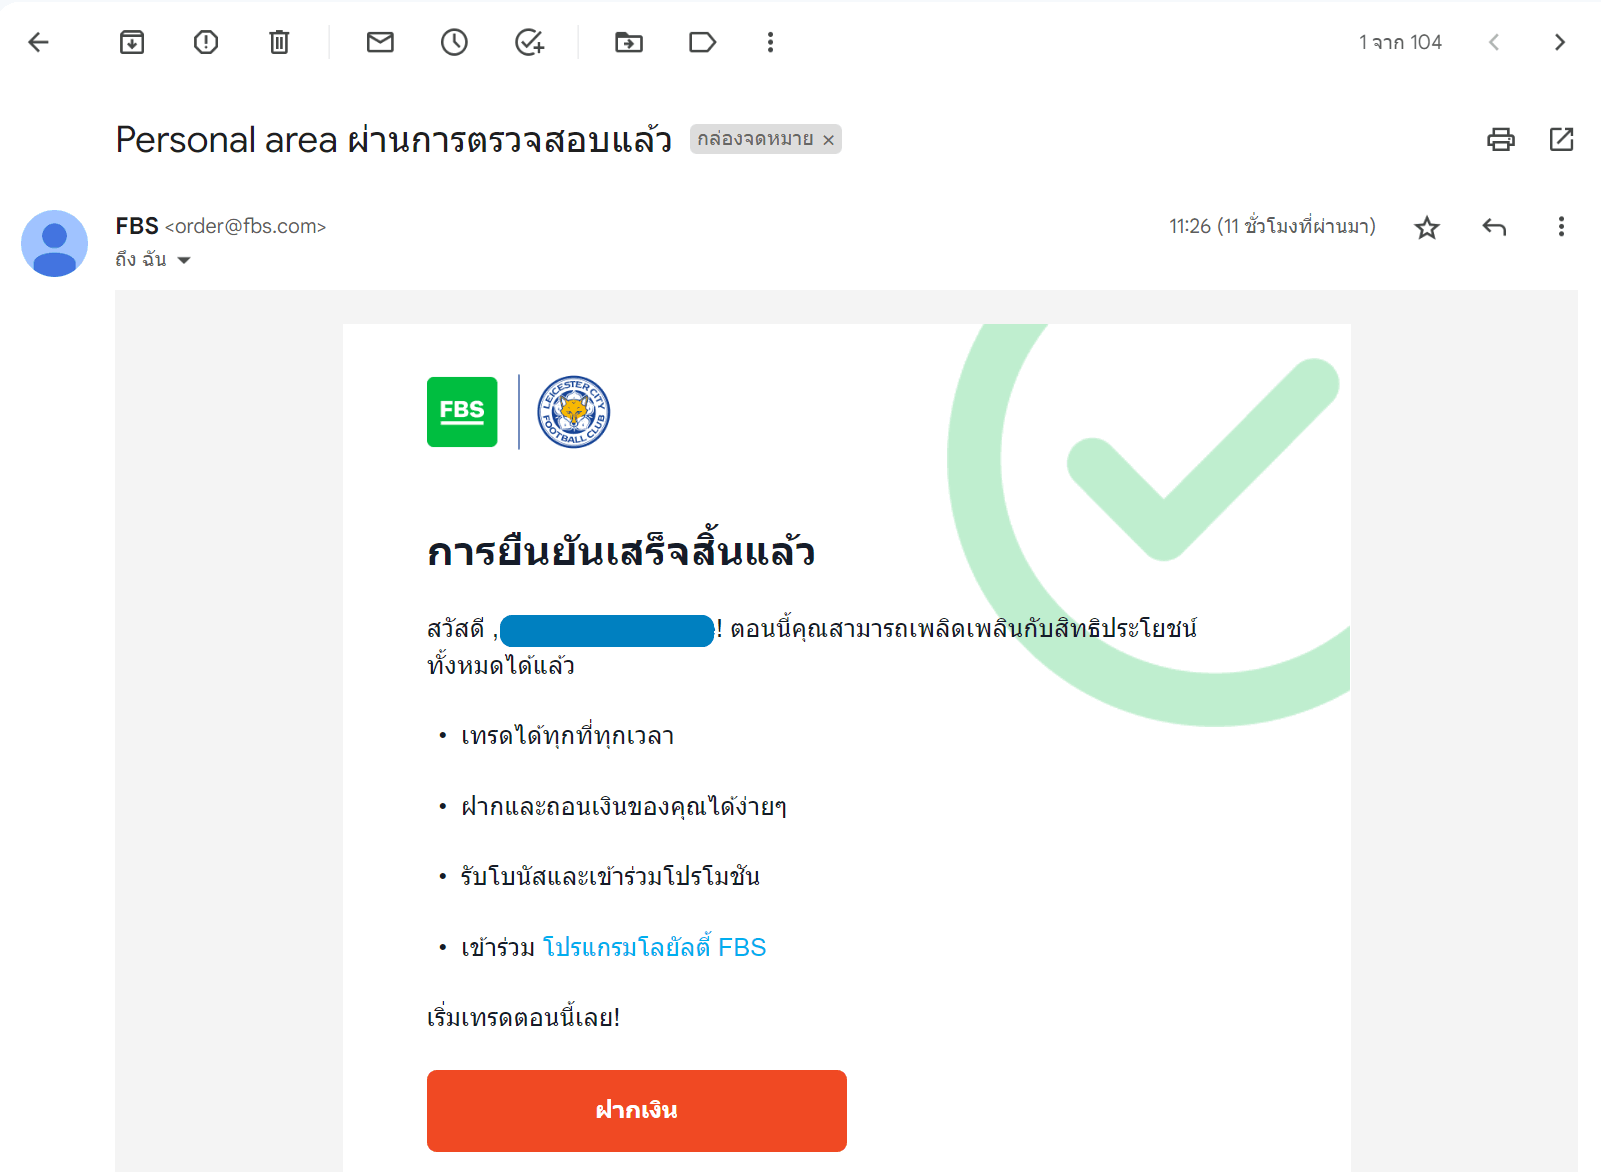
Task: Snooze email with the clock icon
Action: (454, 42)
